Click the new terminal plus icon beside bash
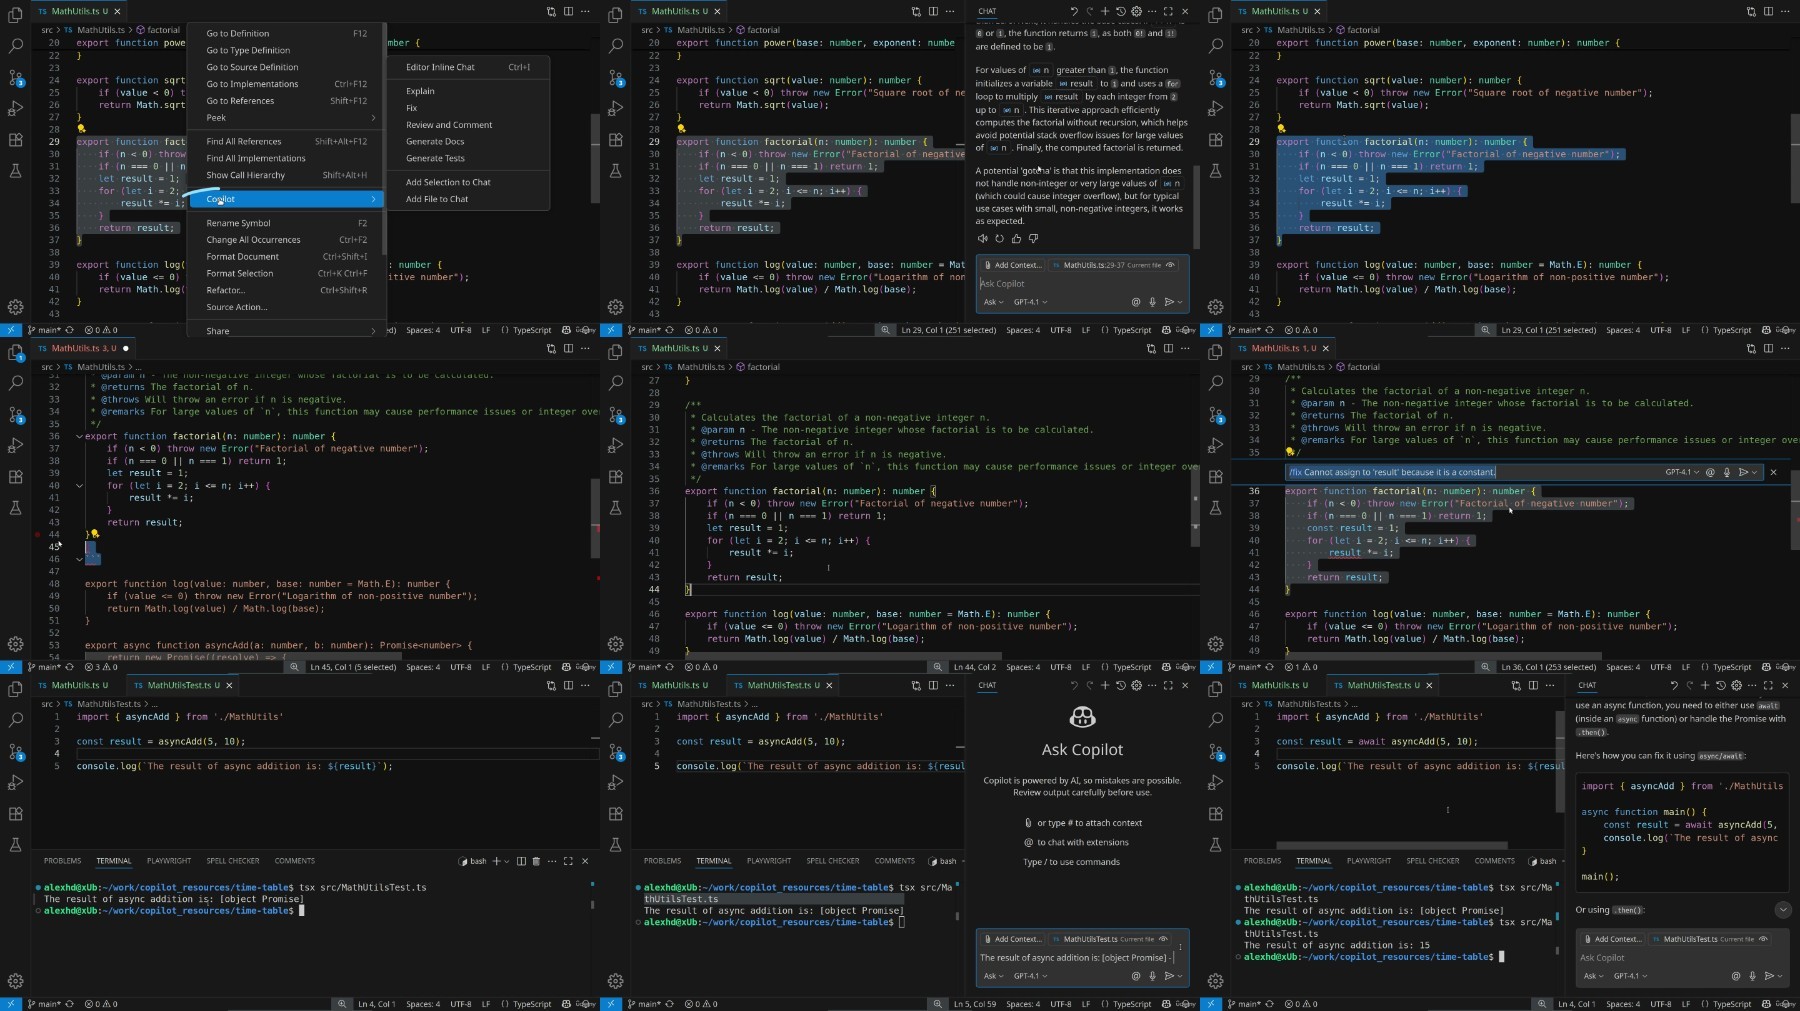The width and height of the screenshot is (1800, 1011). 496,861
